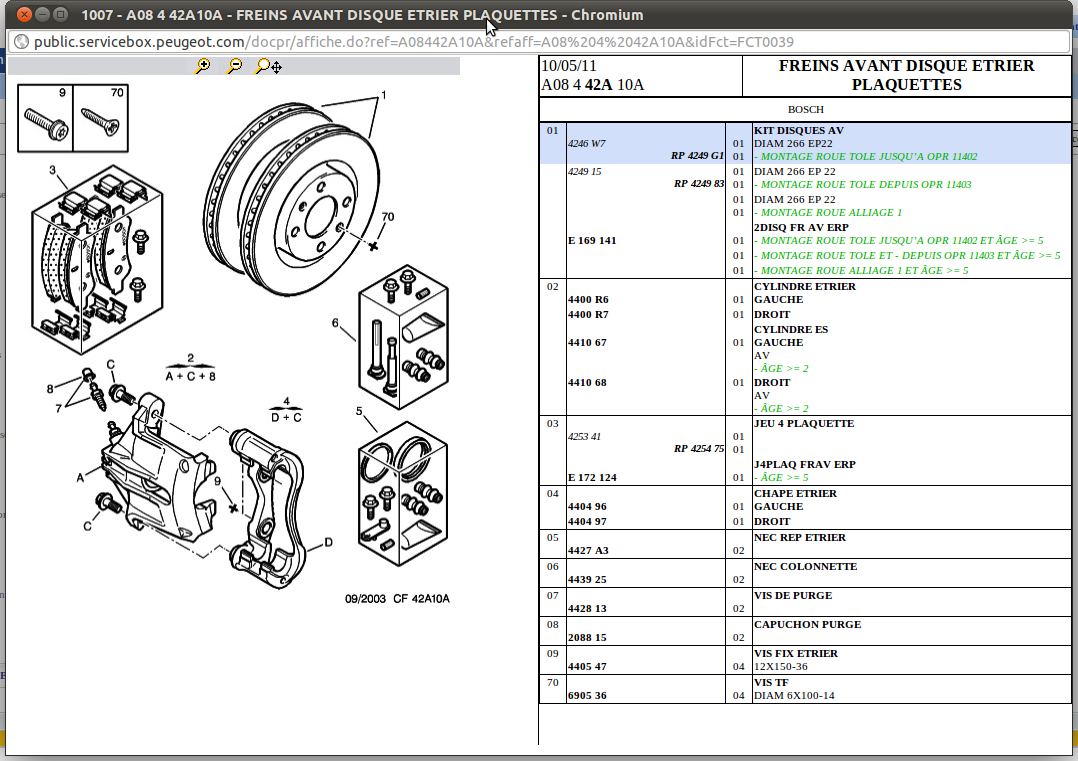Select part number 4246 W7
Viewport: 1078px width, 761px height.
click(x=586, y=144)
